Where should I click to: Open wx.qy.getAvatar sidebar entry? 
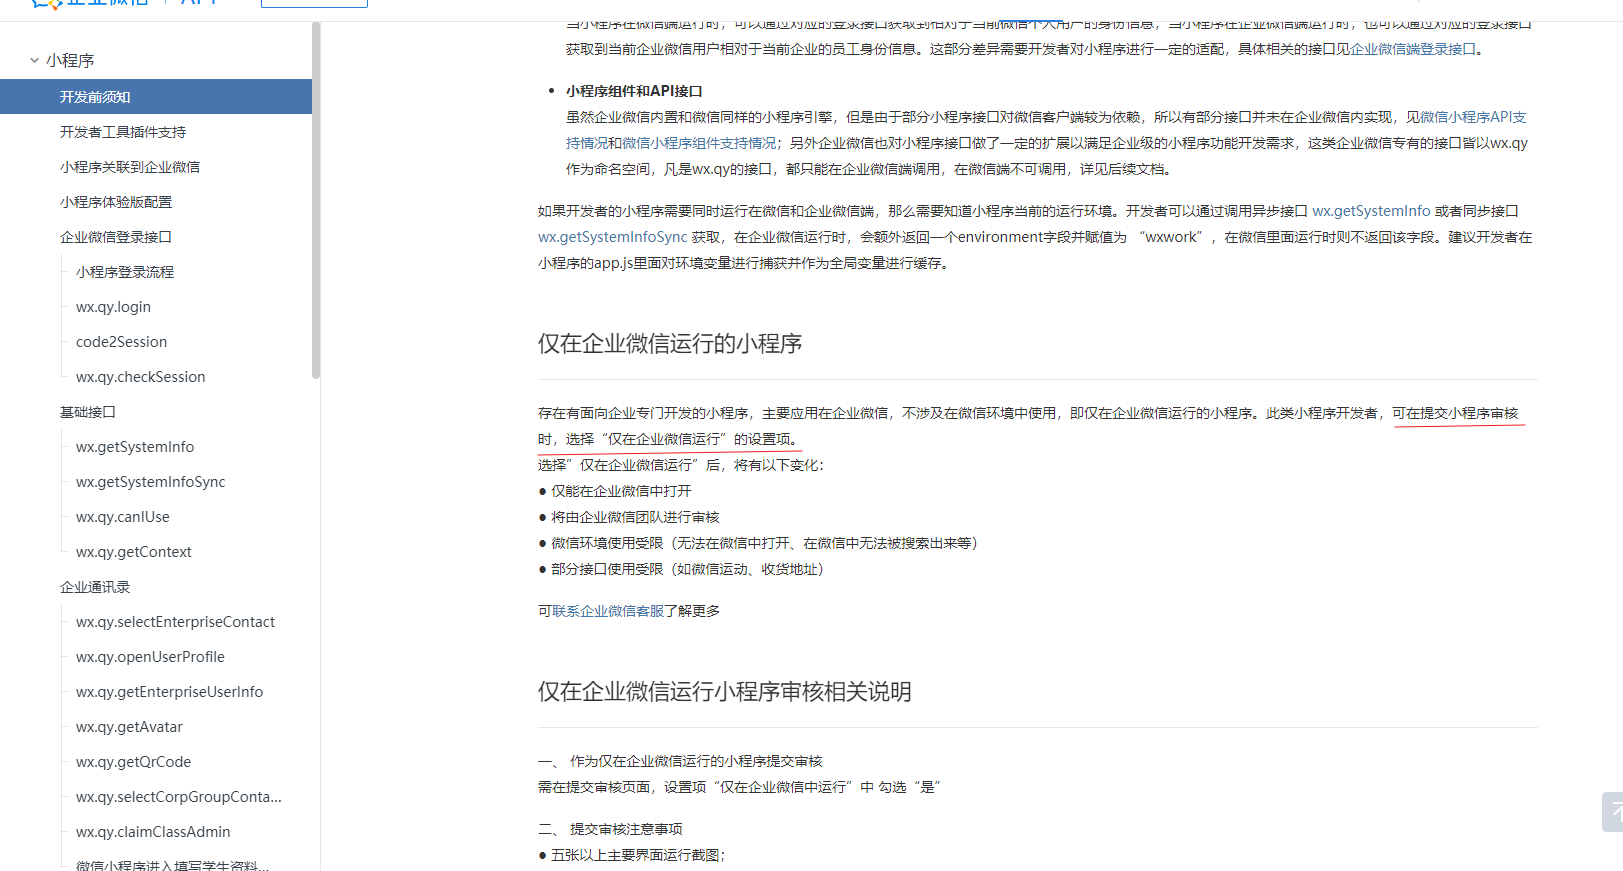pyautogui.click(x=129, y=727)
